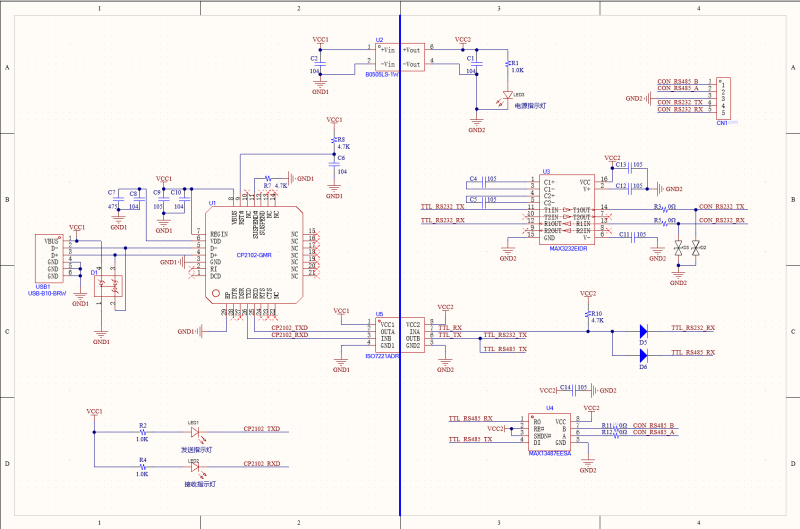
Task: Click the CON_RS485_B label at CN1
Action: click(x=679, y=80)
